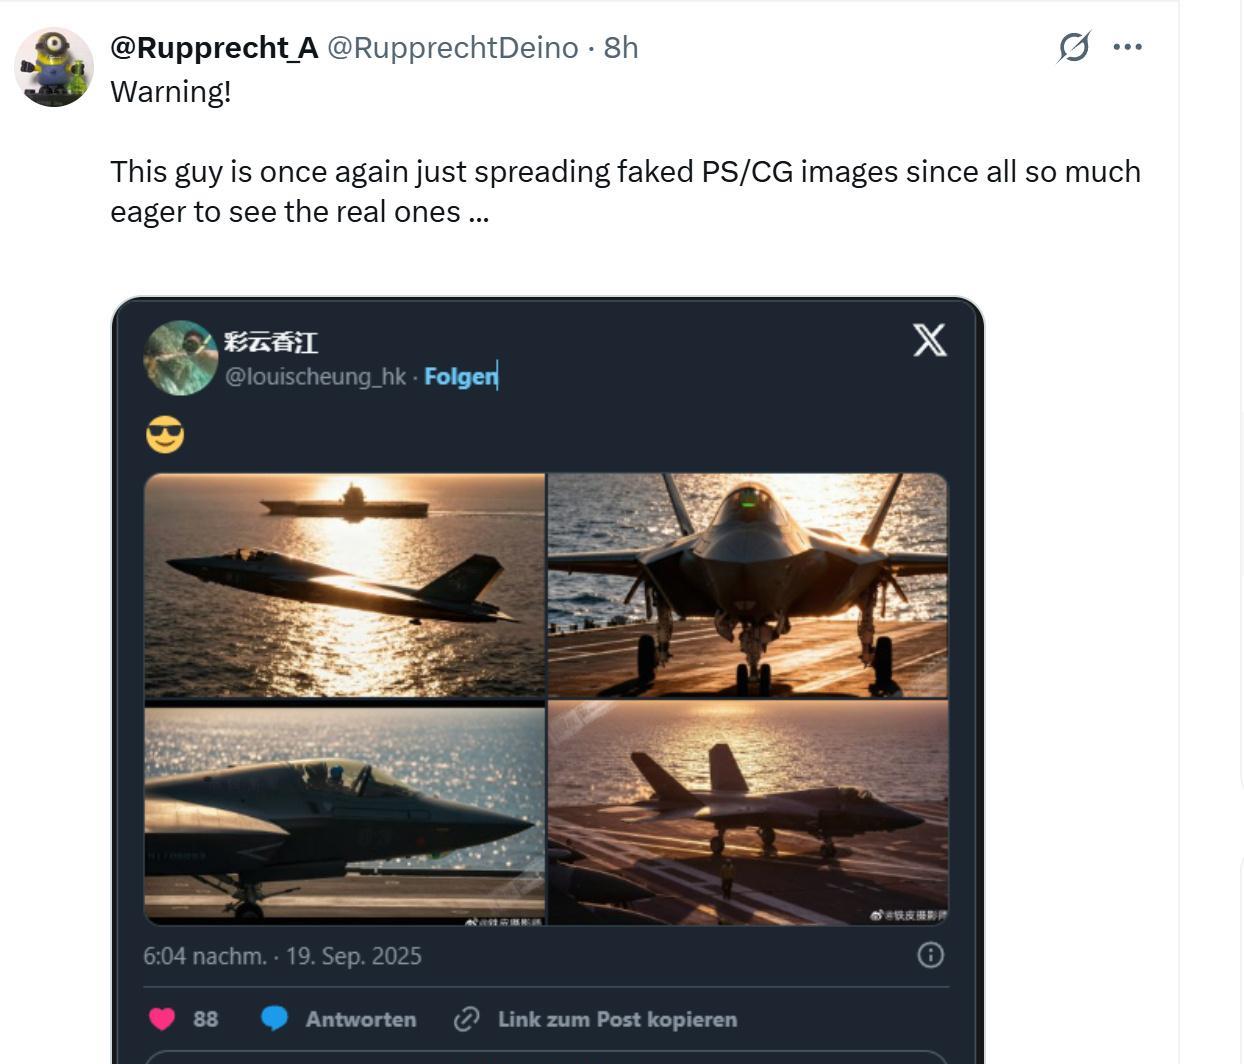1244x1064 pixels.
Task: Open the @Rupprecht_A profile name
Action: tap(214, 47)
